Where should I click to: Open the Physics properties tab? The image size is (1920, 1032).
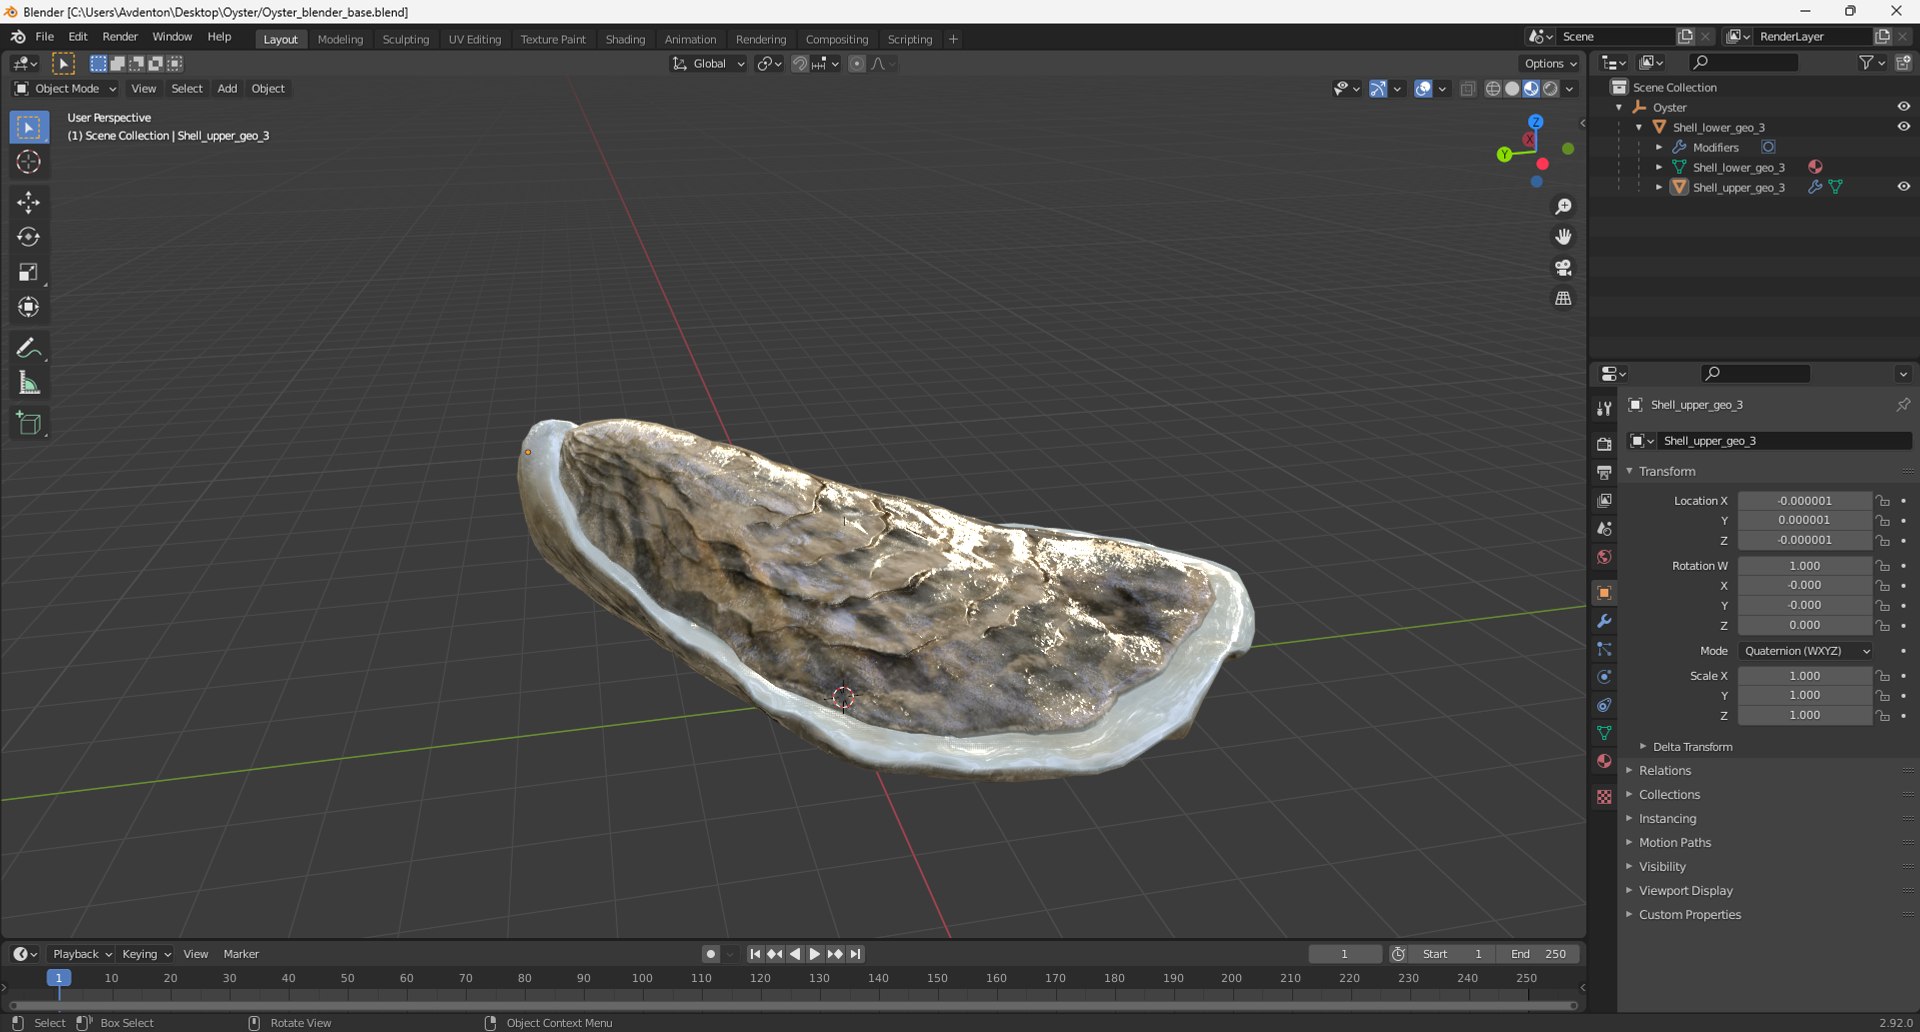pos(1604,677)
